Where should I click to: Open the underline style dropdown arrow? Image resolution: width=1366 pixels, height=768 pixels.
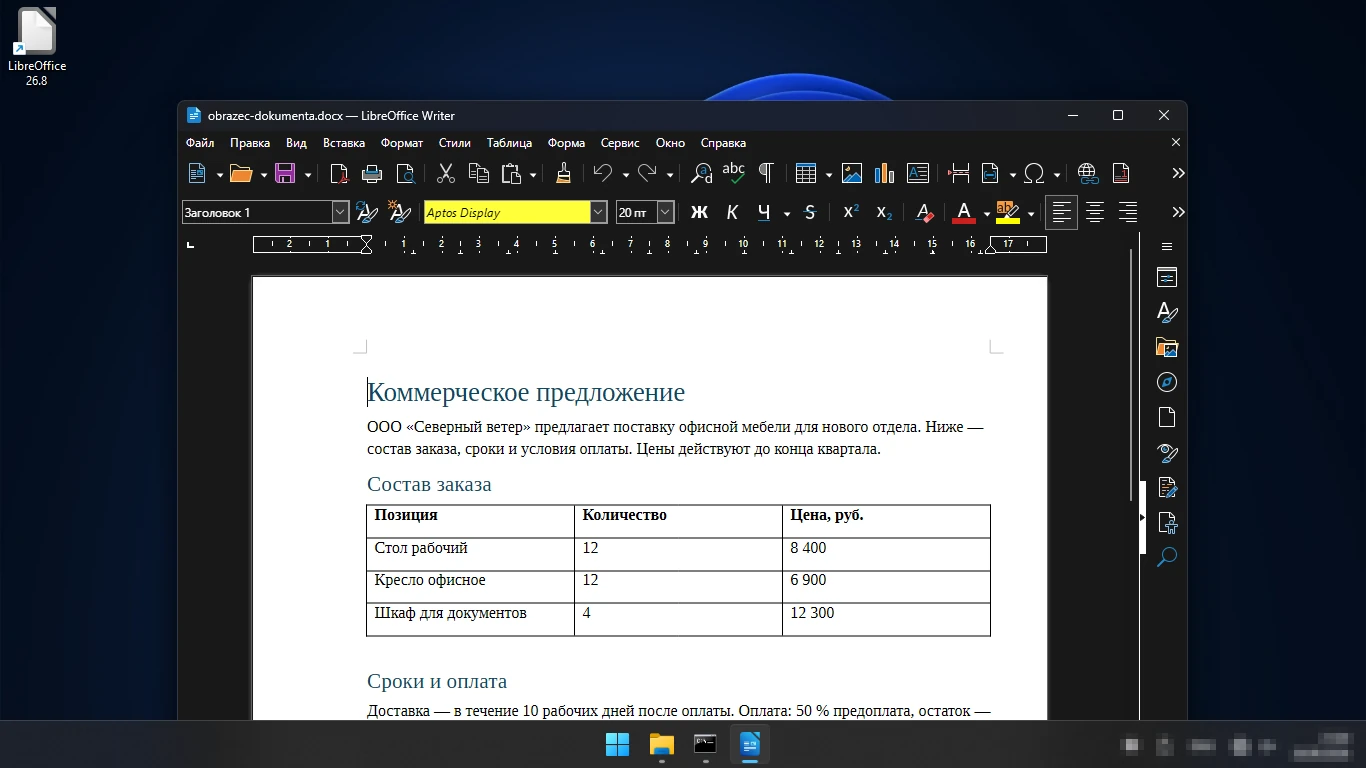click(787, 213)
